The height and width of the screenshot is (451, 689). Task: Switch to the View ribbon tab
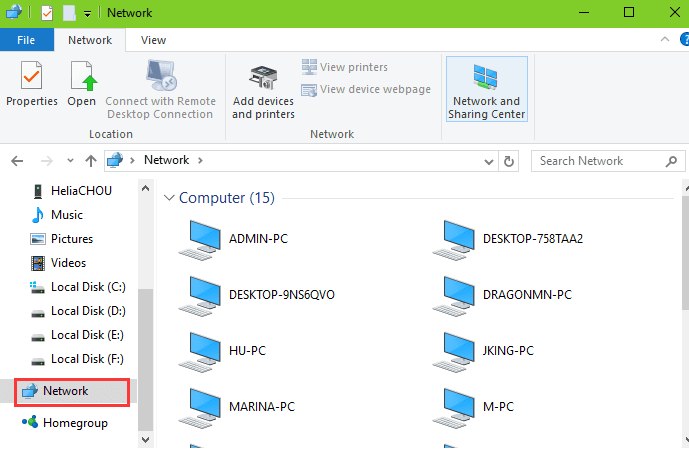[153, 40]
